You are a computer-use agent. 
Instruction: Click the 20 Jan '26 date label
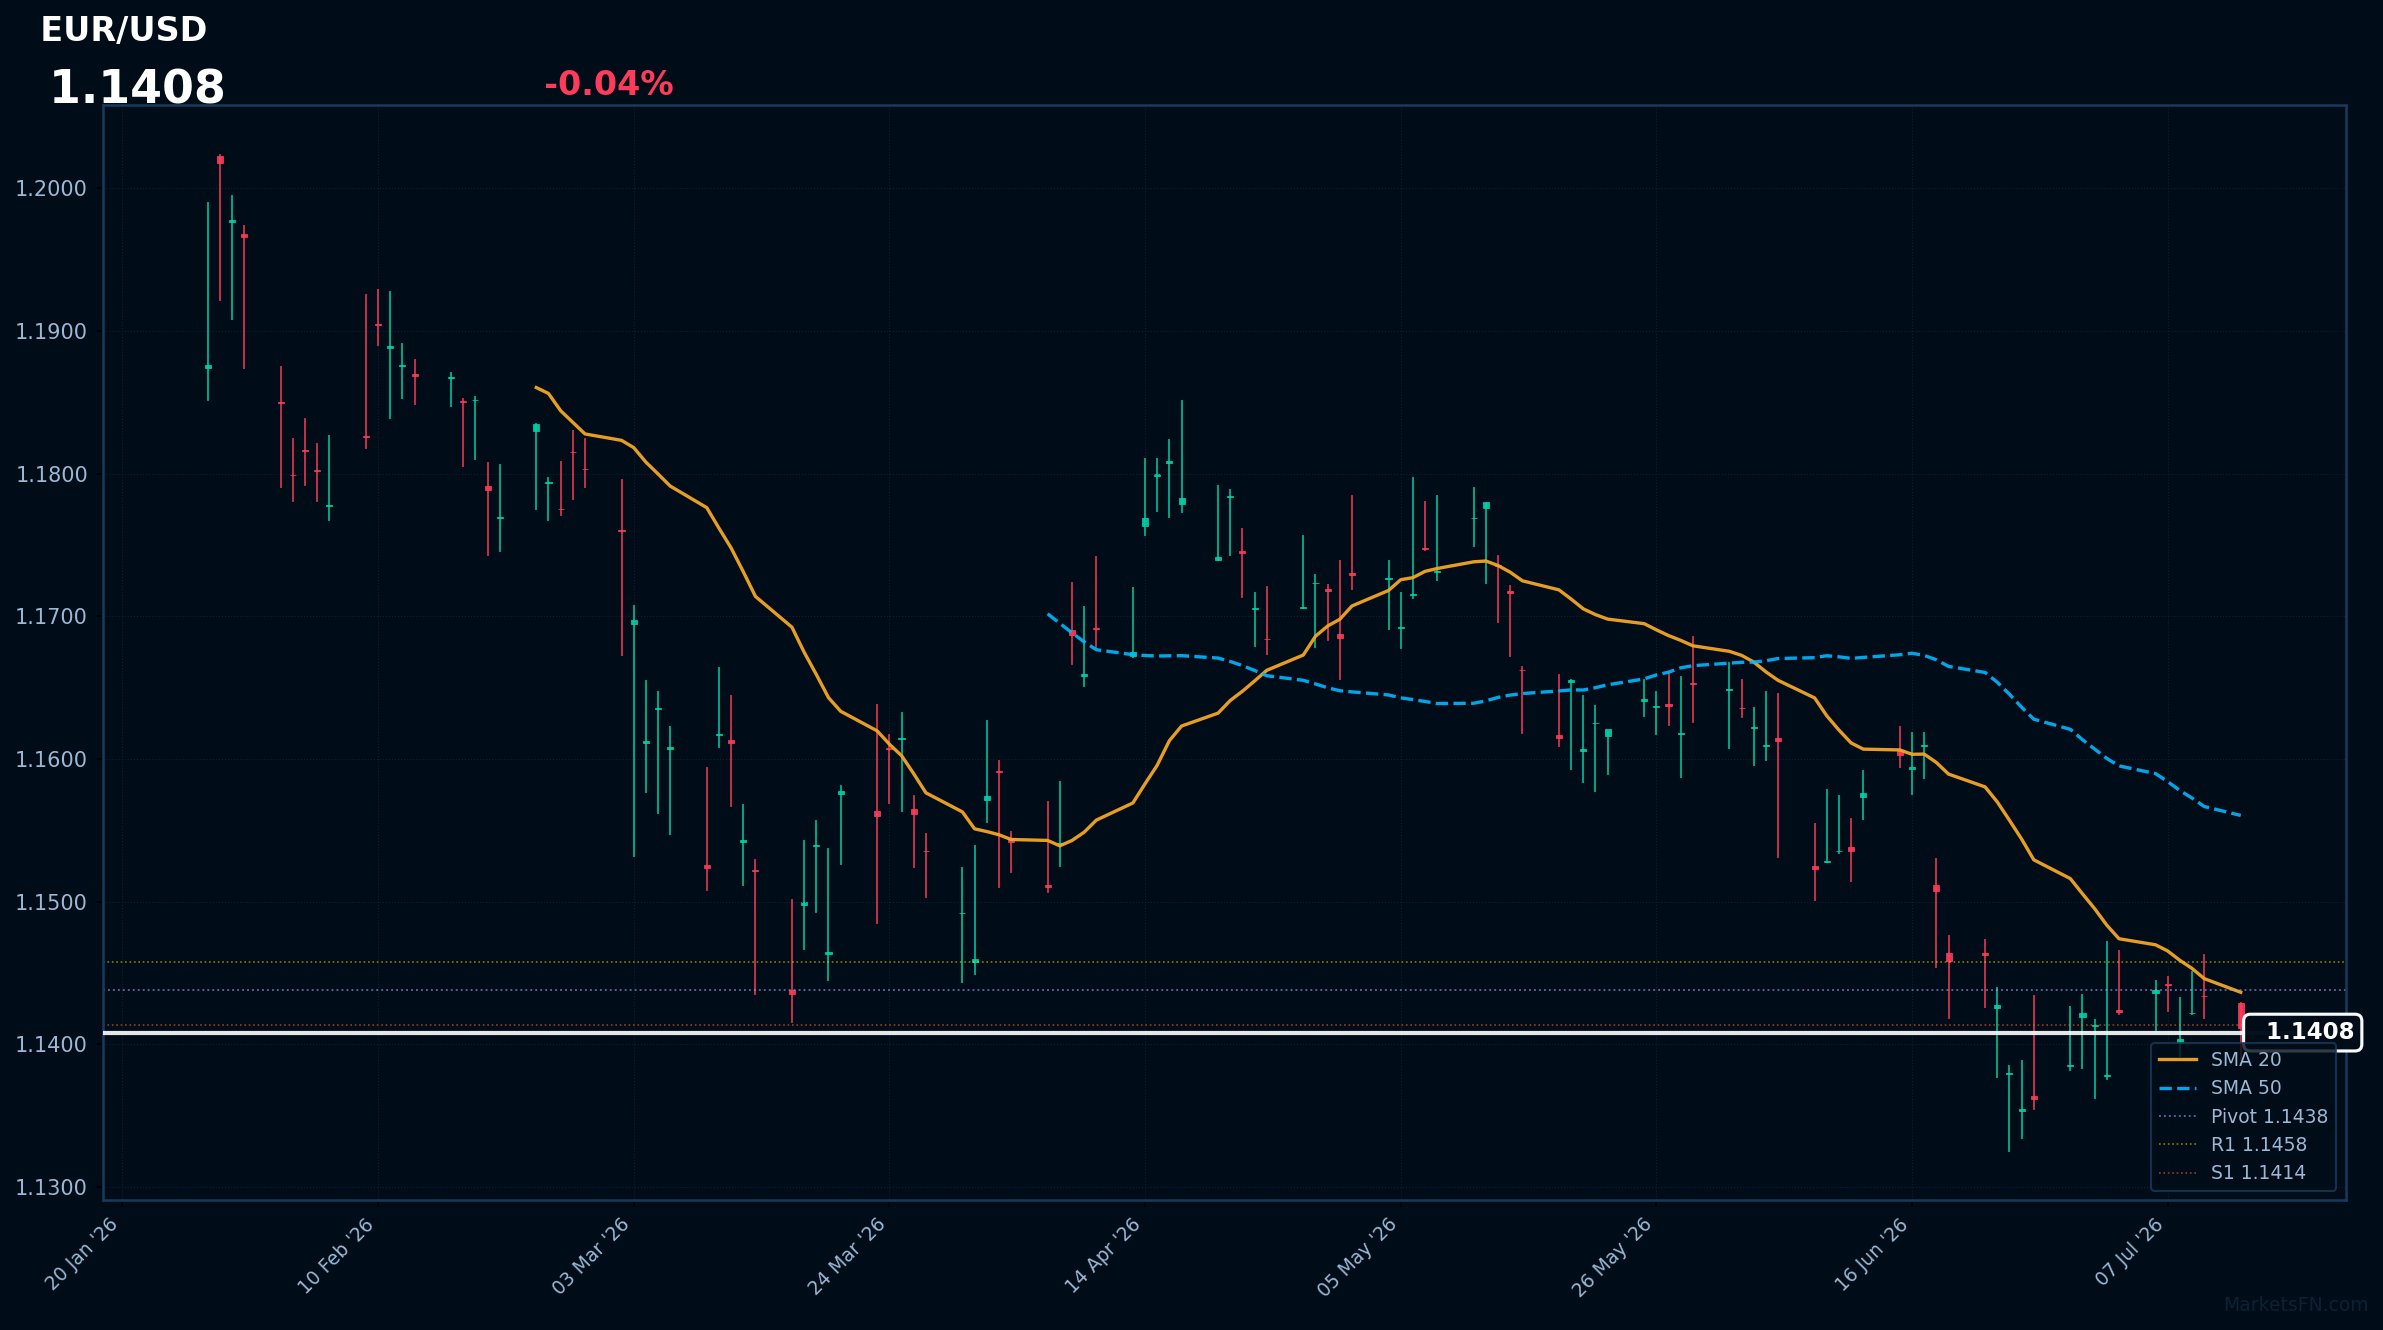pos(82,1255)
